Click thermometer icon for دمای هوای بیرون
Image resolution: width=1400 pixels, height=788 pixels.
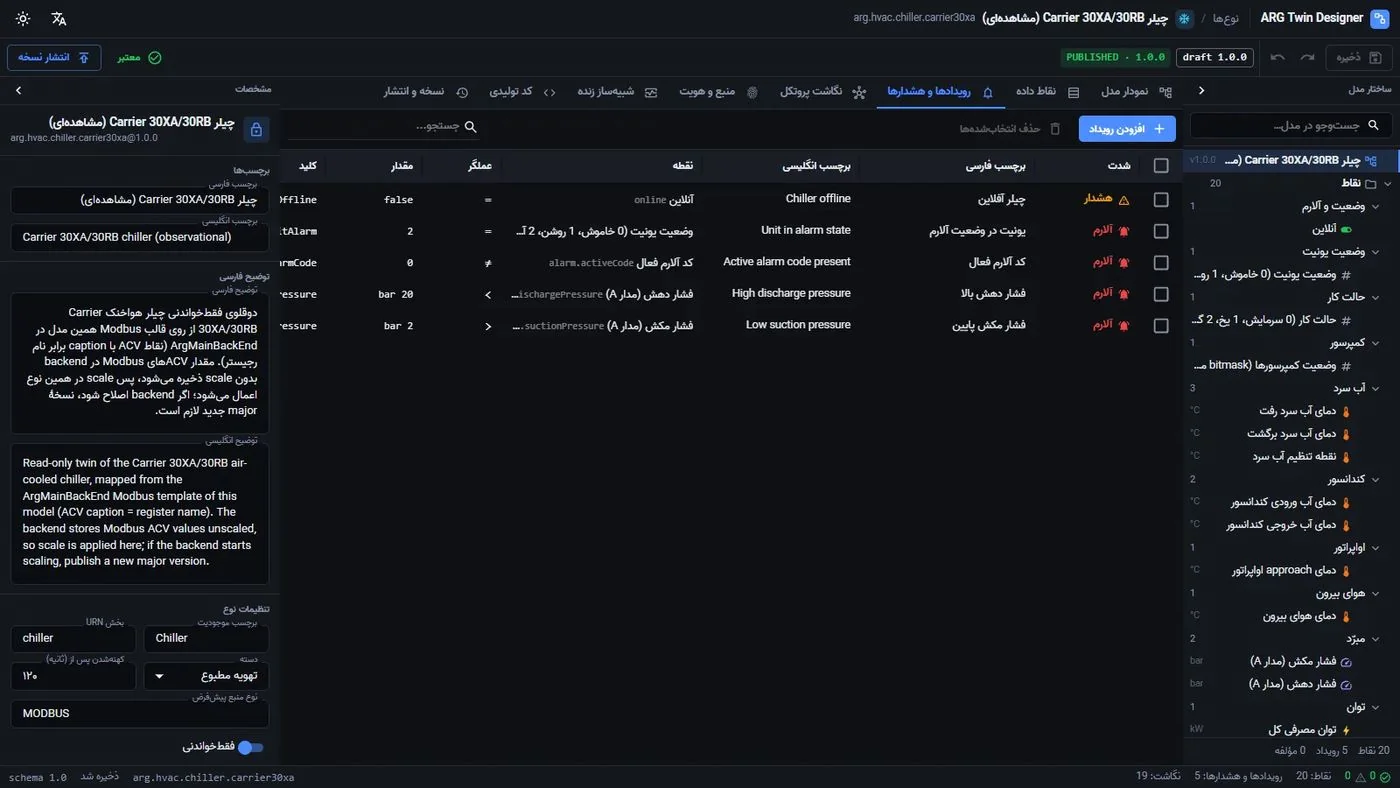tap(1345, 616)
